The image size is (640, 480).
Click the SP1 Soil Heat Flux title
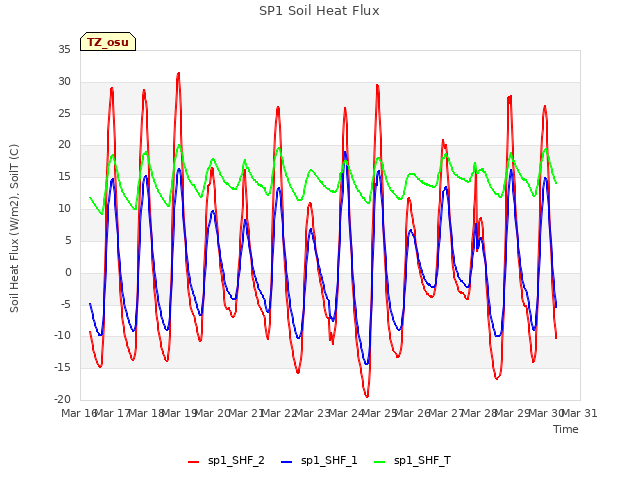319,11
